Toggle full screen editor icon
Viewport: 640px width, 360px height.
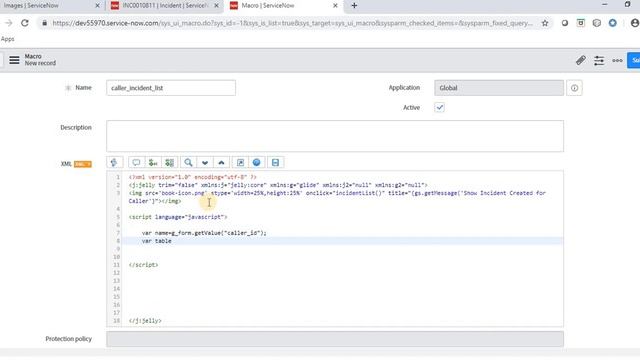pos(240,162)
